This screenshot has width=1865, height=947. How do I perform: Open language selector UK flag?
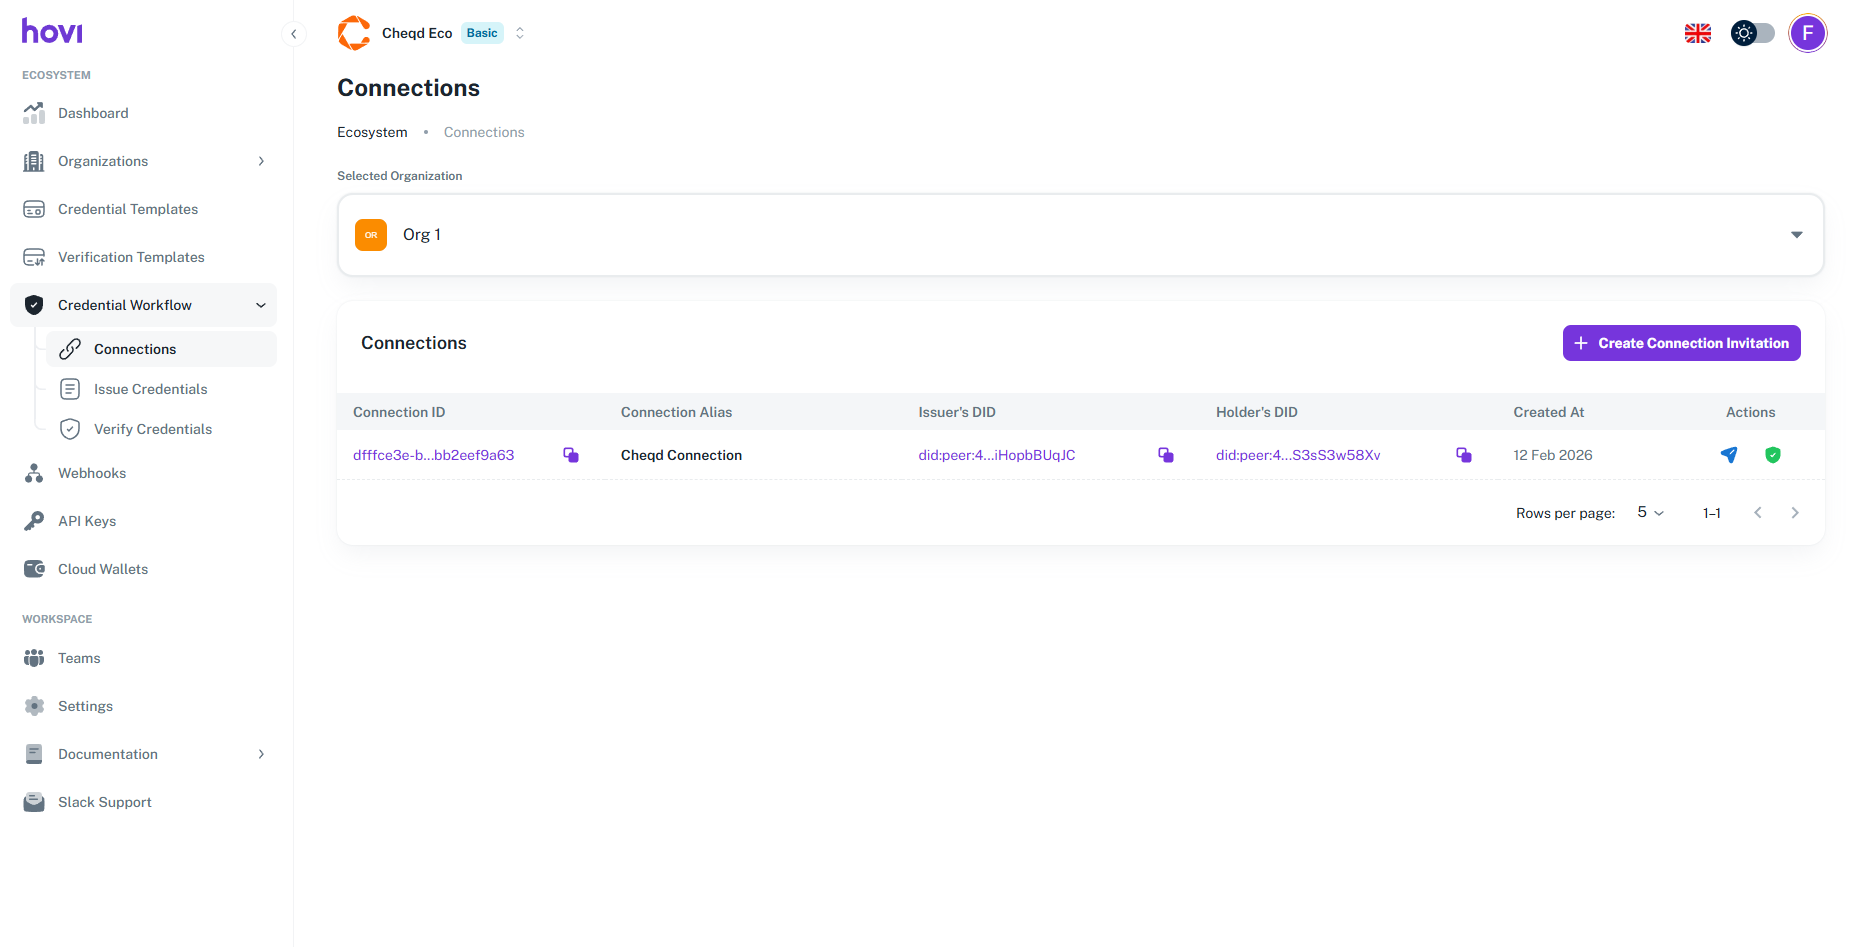click(x=1698, y=33)
